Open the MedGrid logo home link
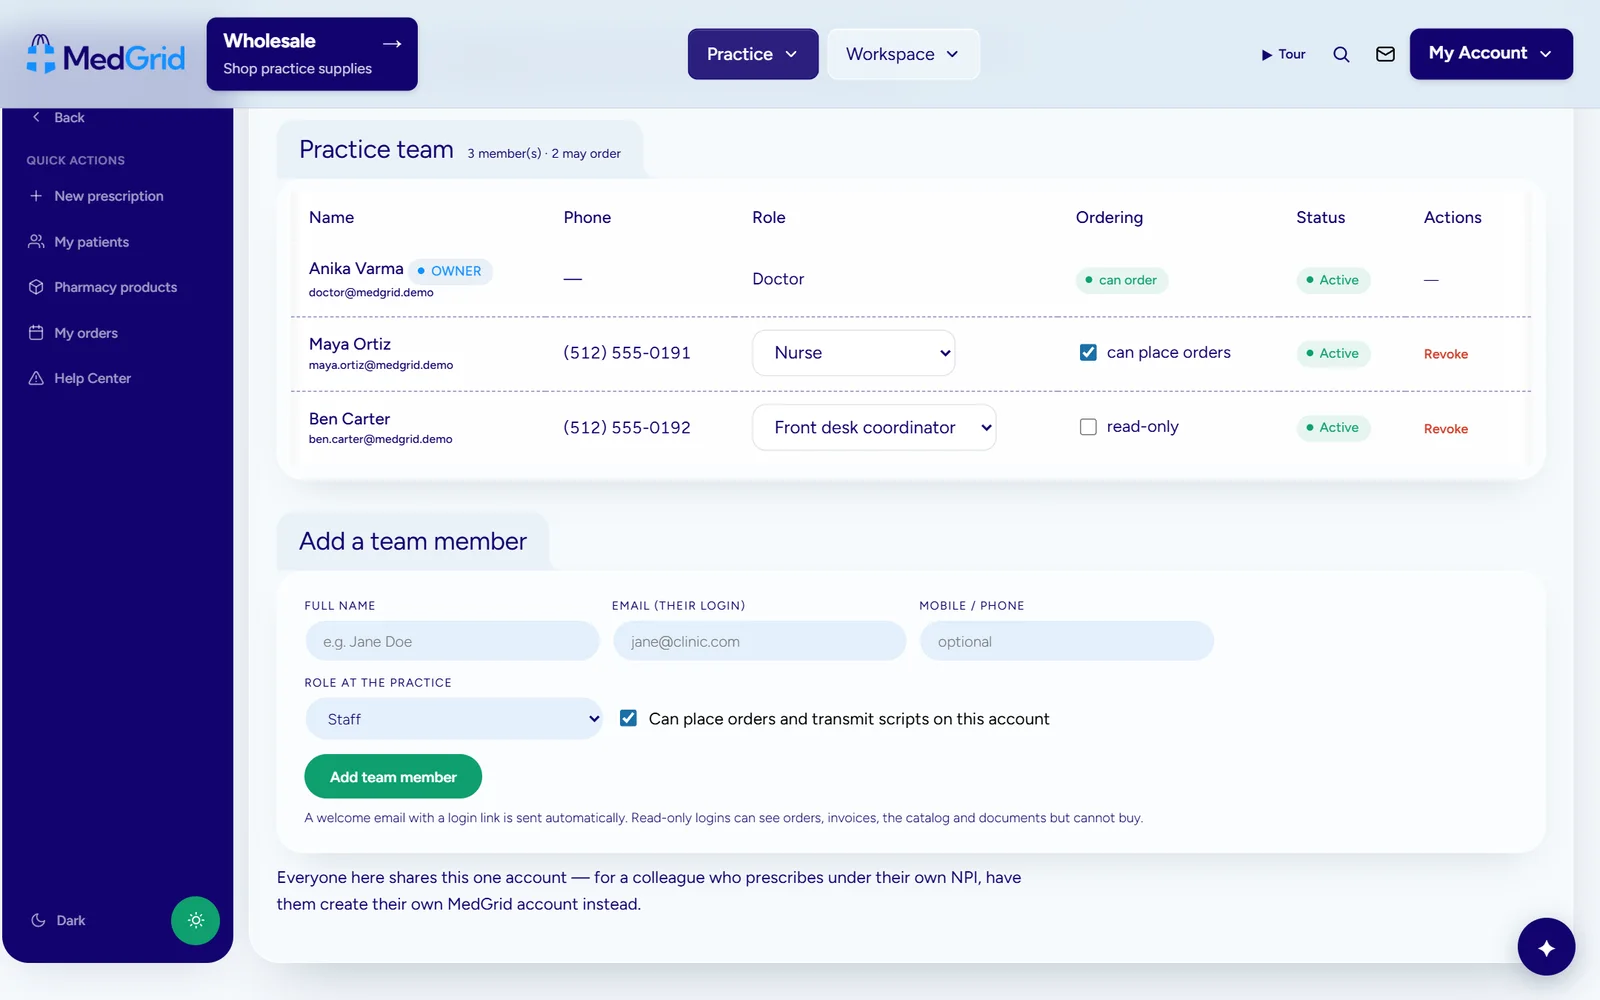This screenshot has width=1600, height=1000. (x=105, y=55)
